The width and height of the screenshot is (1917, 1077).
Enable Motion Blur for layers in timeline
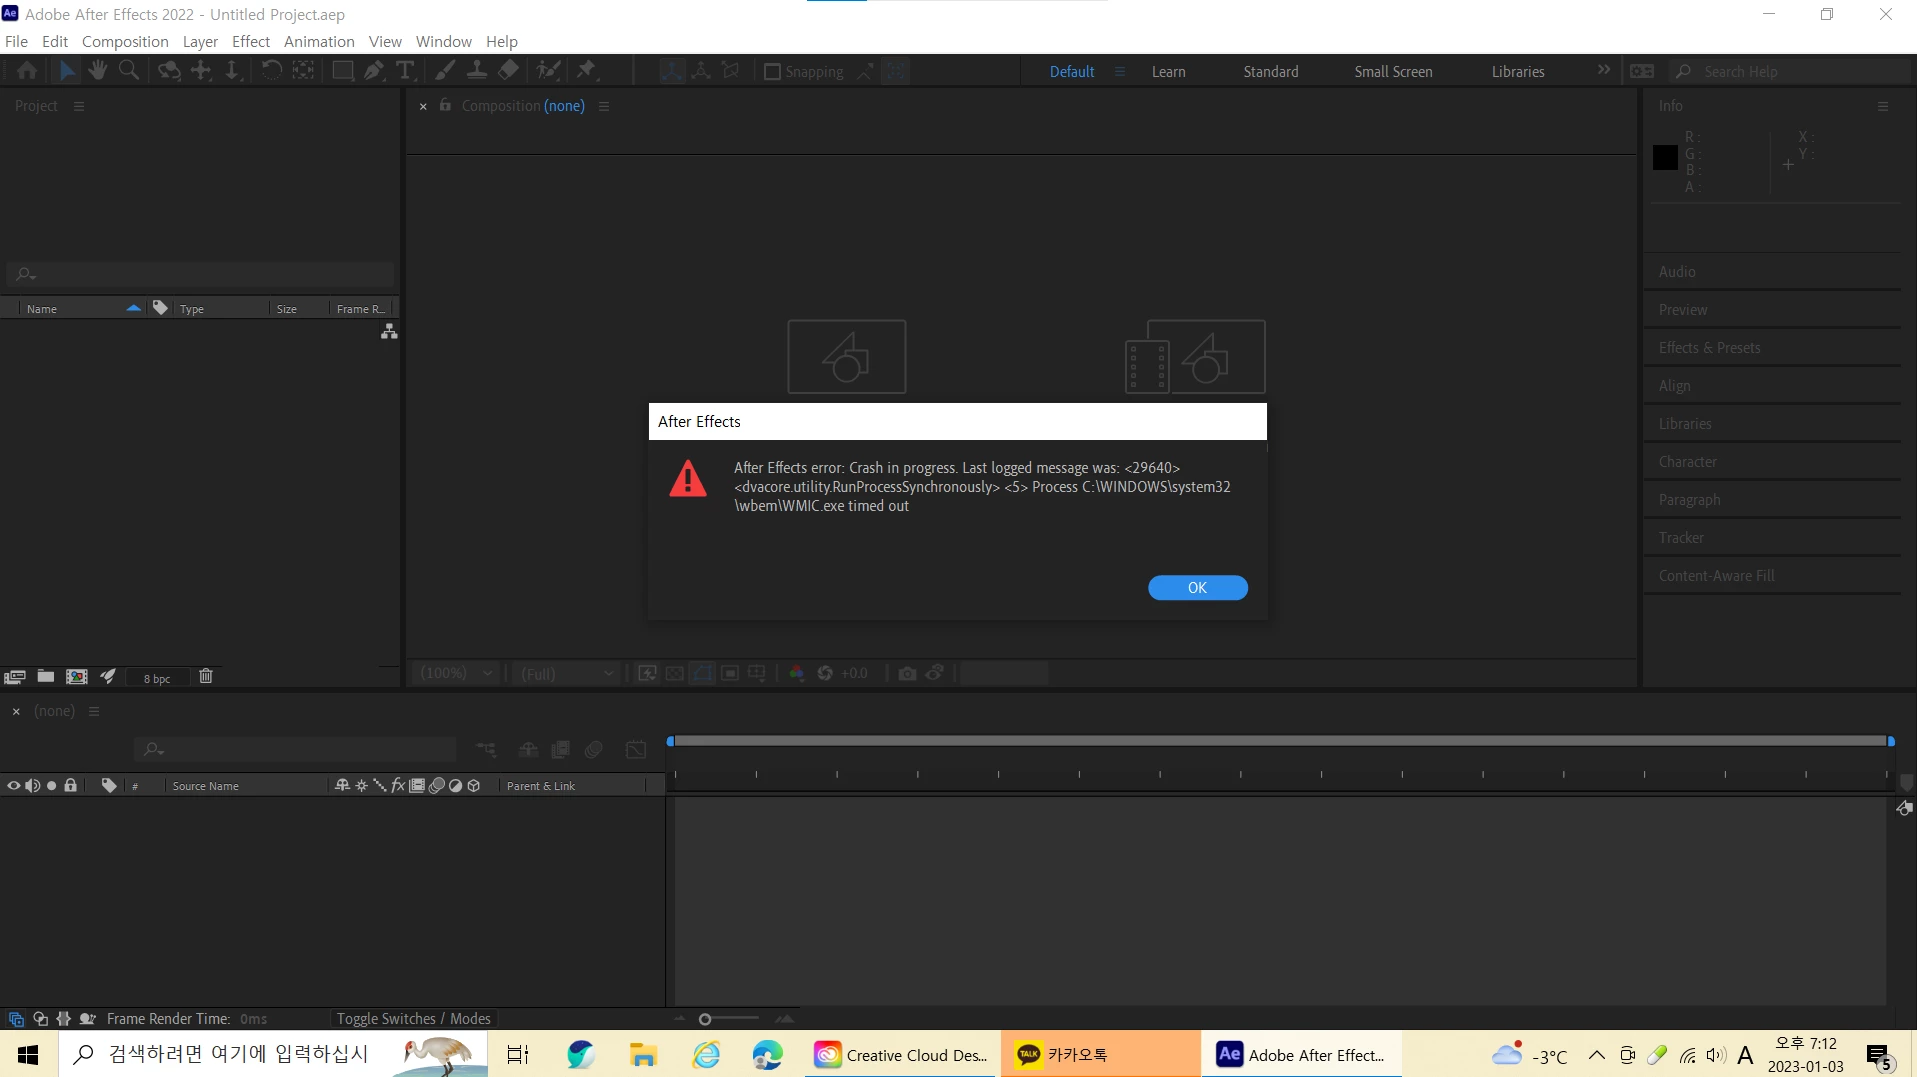594,750
